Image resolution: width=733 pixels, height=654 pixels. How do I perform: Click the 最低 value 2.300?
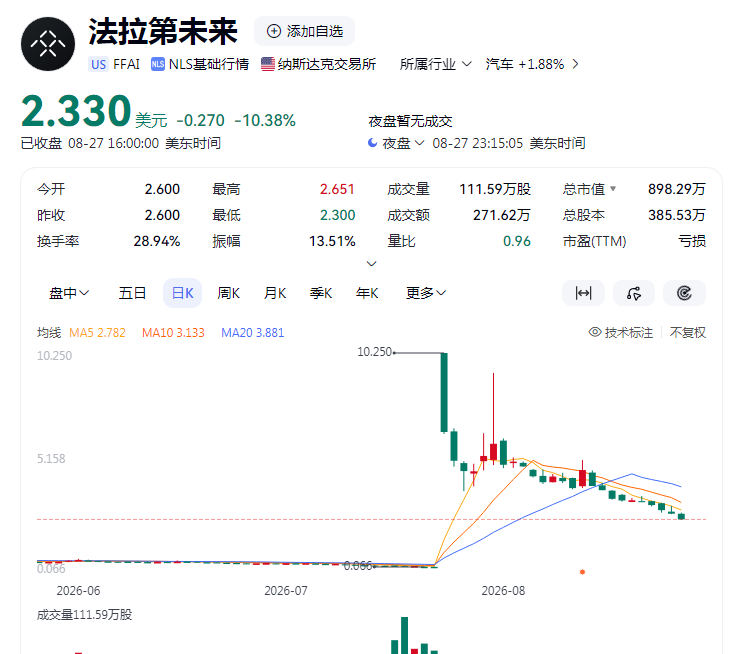pyautogui.click(x=337, y=215)
